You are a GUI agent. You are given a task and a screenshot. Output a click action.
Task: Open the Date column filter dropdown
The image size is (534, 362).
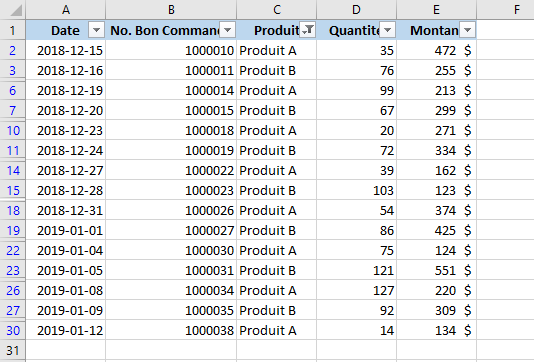tap(96, 30)
